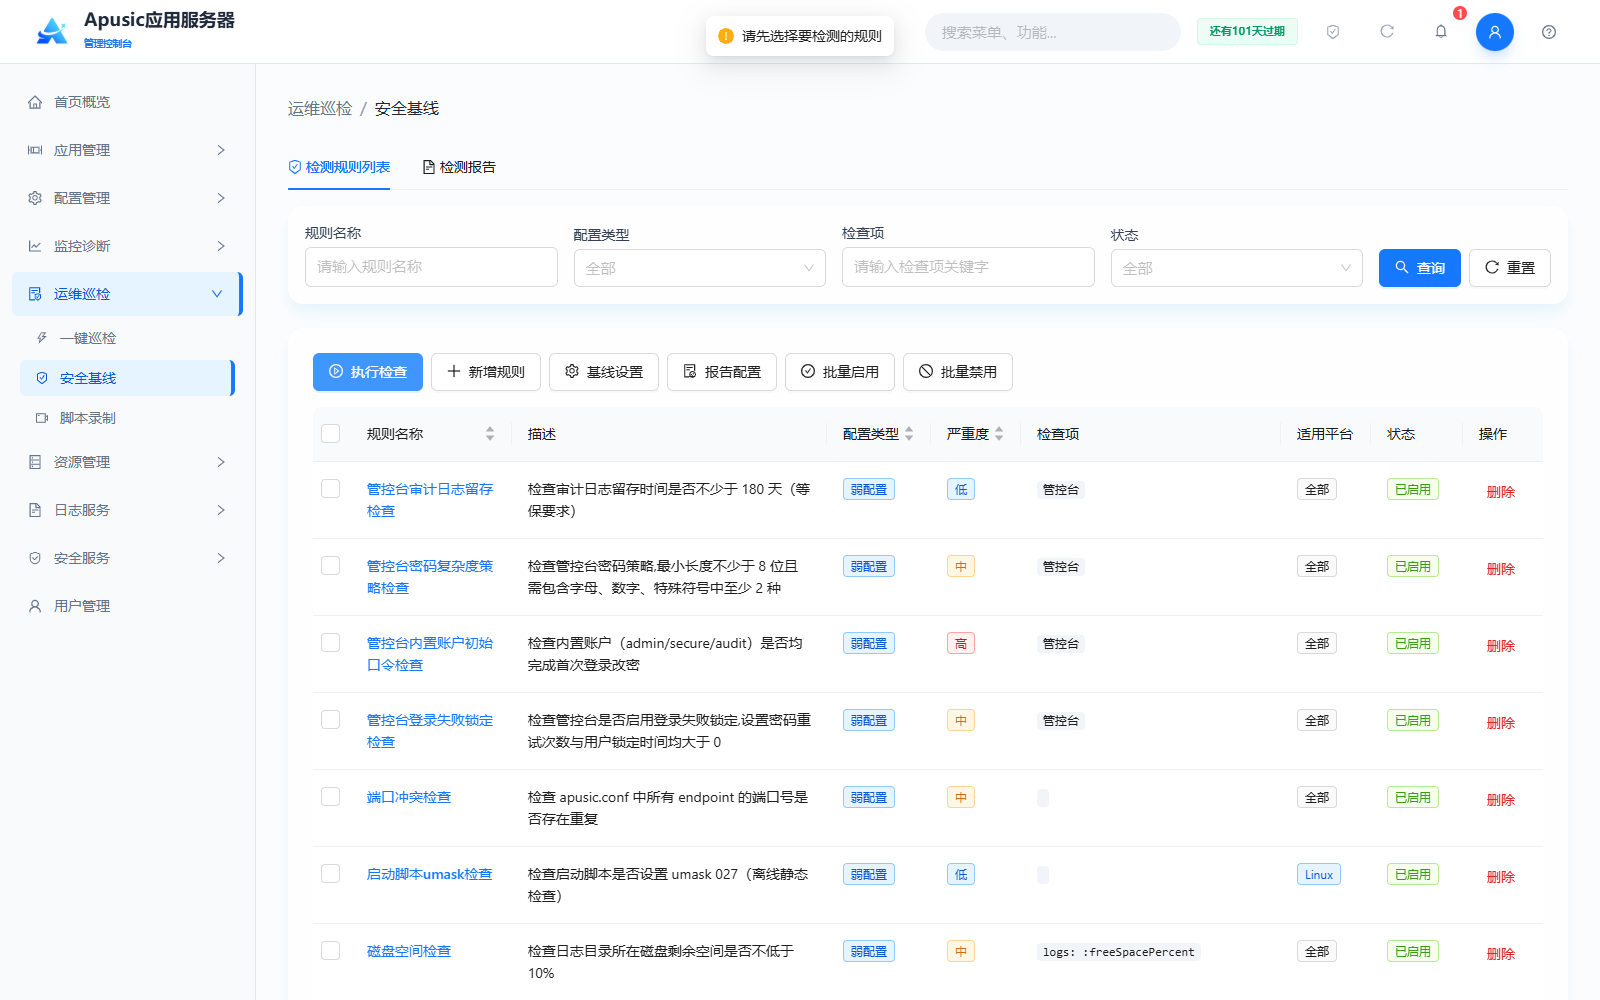Click the 重置 reset button
This screenshot has width=1600, height=1000.
(x=1510, y=268)
